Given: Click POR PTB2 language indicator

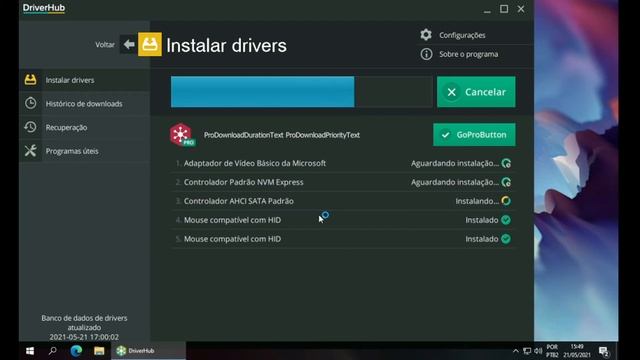Looking at the screenshot, I should pyautogui.click(x=552, y=351).
